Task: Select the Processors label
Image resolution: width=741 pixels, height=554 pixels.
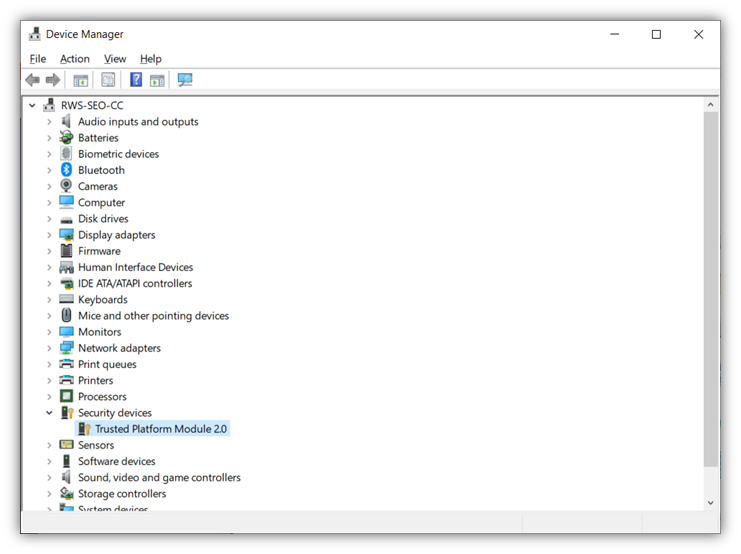Action: coord(103,397)
